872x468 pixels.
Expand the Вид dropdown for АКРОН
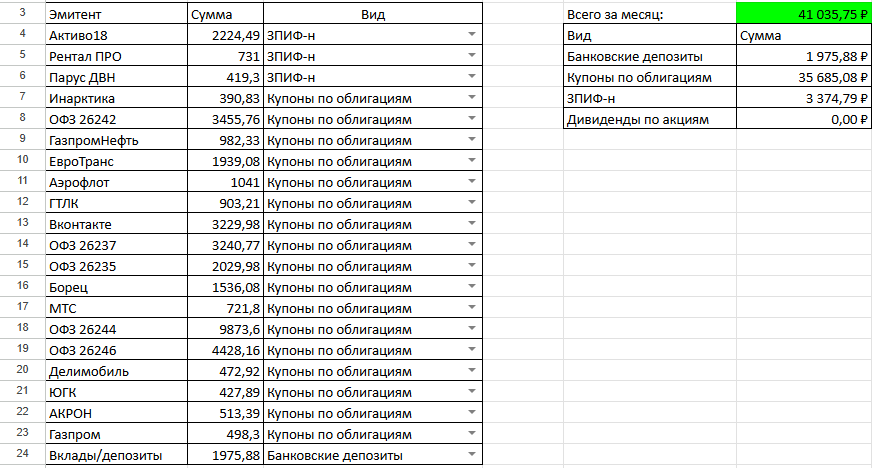point(472,412)
